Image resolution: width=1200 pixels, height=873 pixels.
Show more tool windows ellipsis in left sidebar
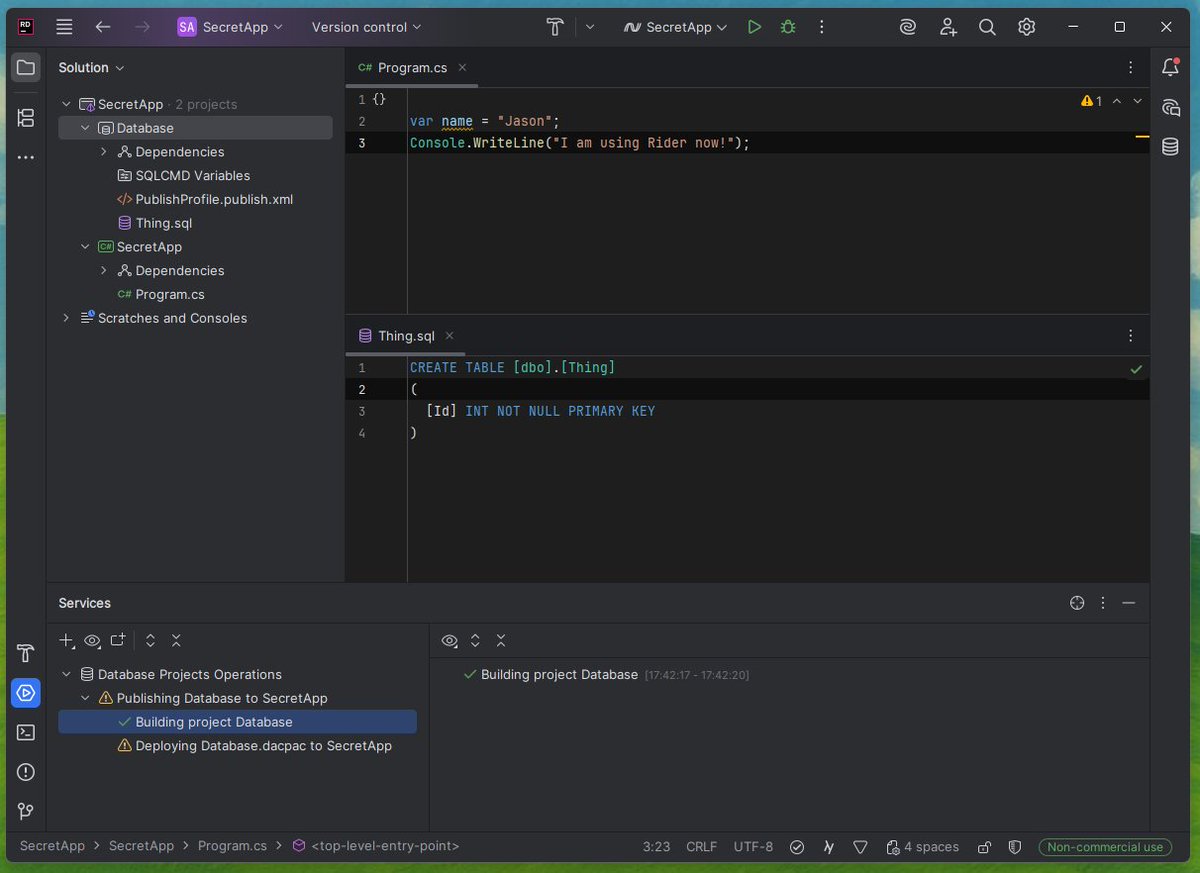(26, 157)
